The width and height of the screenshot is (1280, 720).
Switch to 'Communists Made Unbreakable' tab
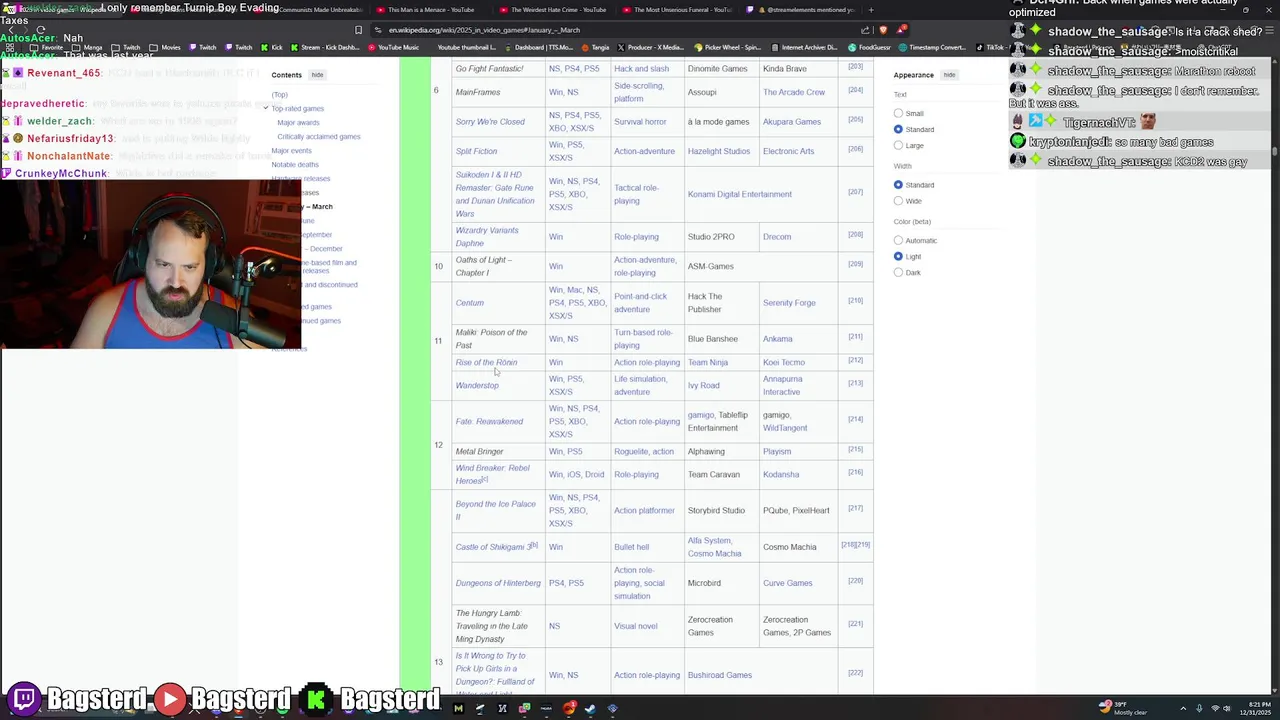pyautogui.click(x=320, y=10)
